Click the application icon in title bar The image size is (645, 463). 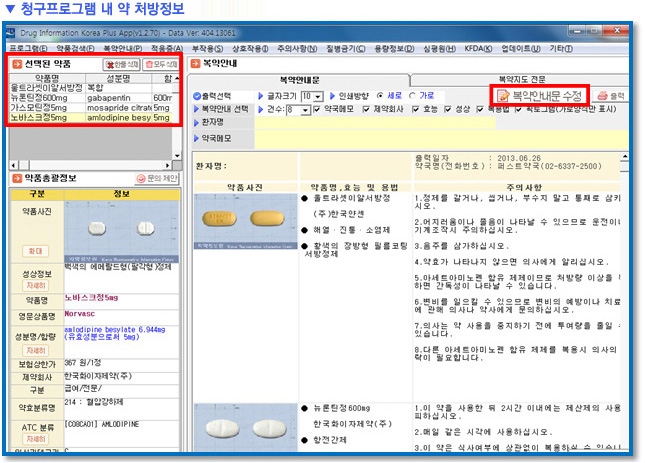pyautogui.click(x=10, y=33)
